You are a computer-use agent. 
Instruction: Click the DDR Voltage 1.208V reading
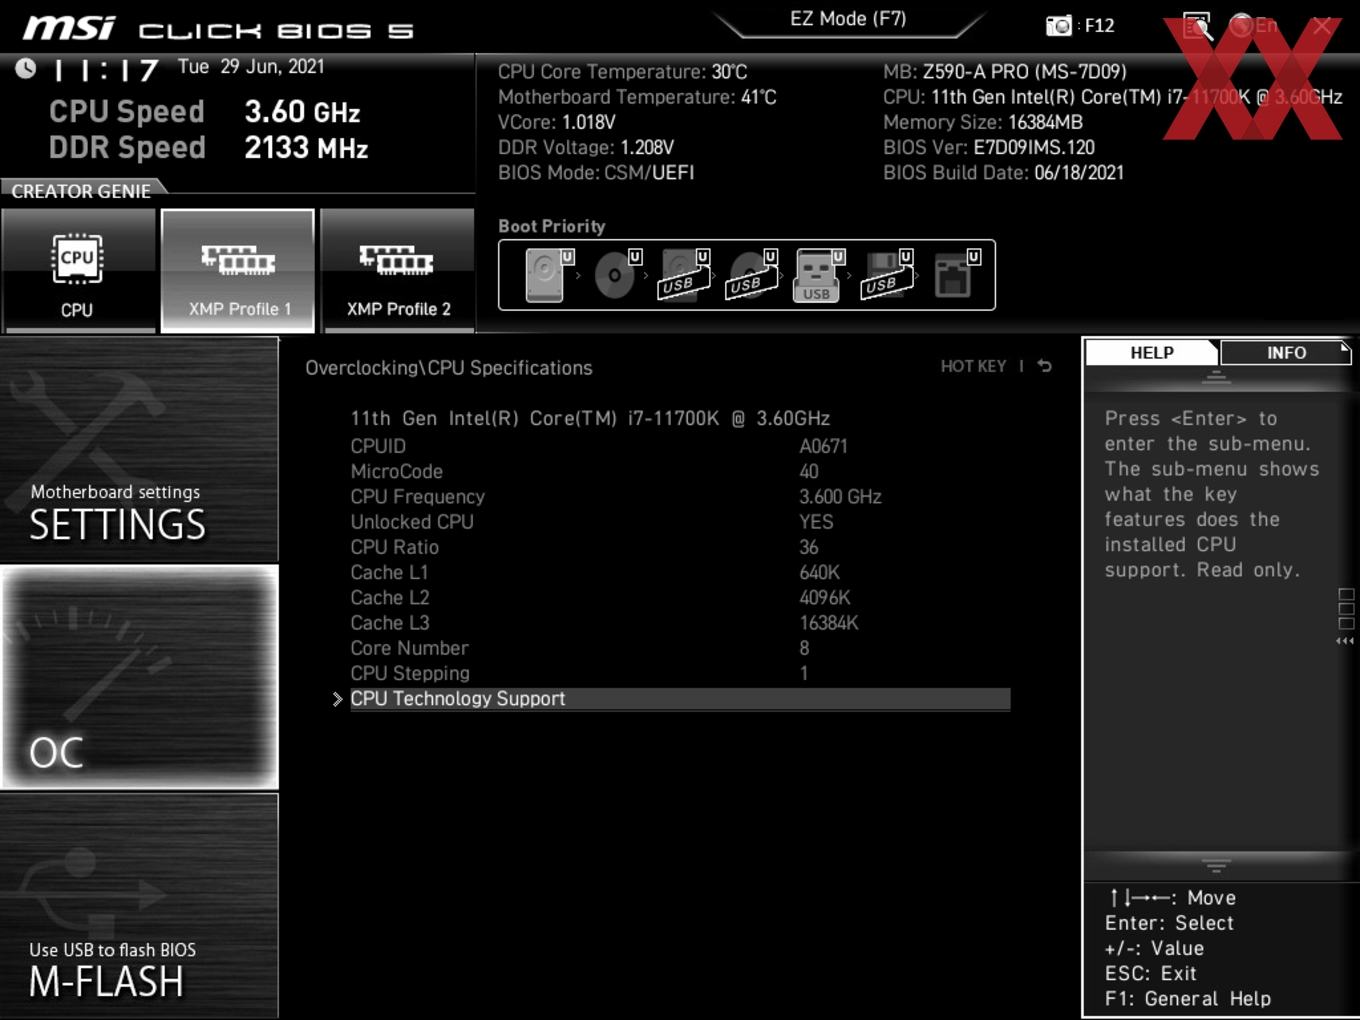[x=586, y=147]
